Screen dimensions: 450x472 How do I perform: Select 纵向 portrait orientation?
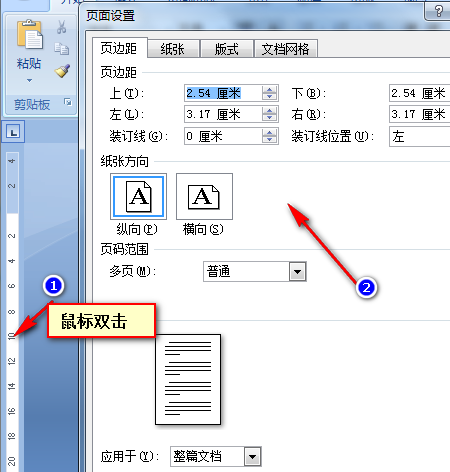click(138, 197)
